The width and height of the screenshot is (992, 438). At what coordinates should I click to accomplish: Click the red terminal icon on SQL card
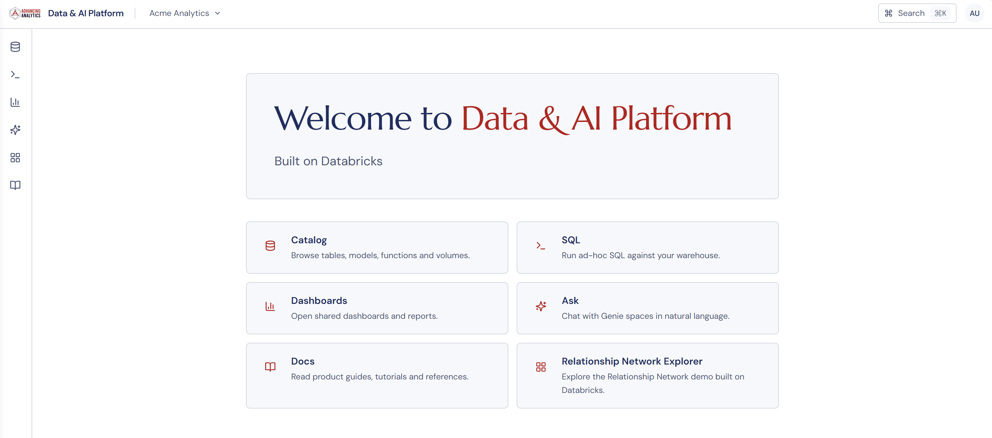click(x=540, y=246)
